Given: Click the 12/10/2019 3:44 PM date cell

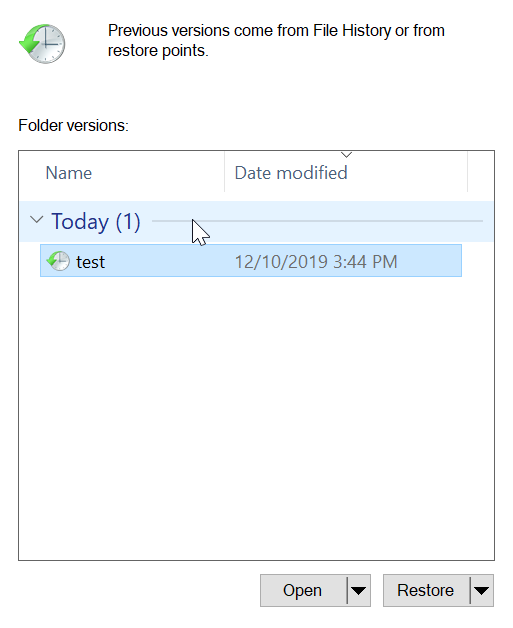Looking at the screenshot, I should click(316, 262).
